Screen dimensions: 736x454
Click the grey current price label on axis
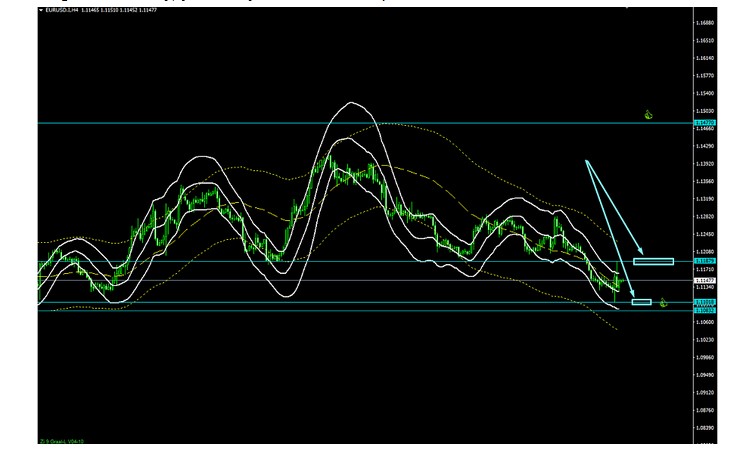coord(704,281)
